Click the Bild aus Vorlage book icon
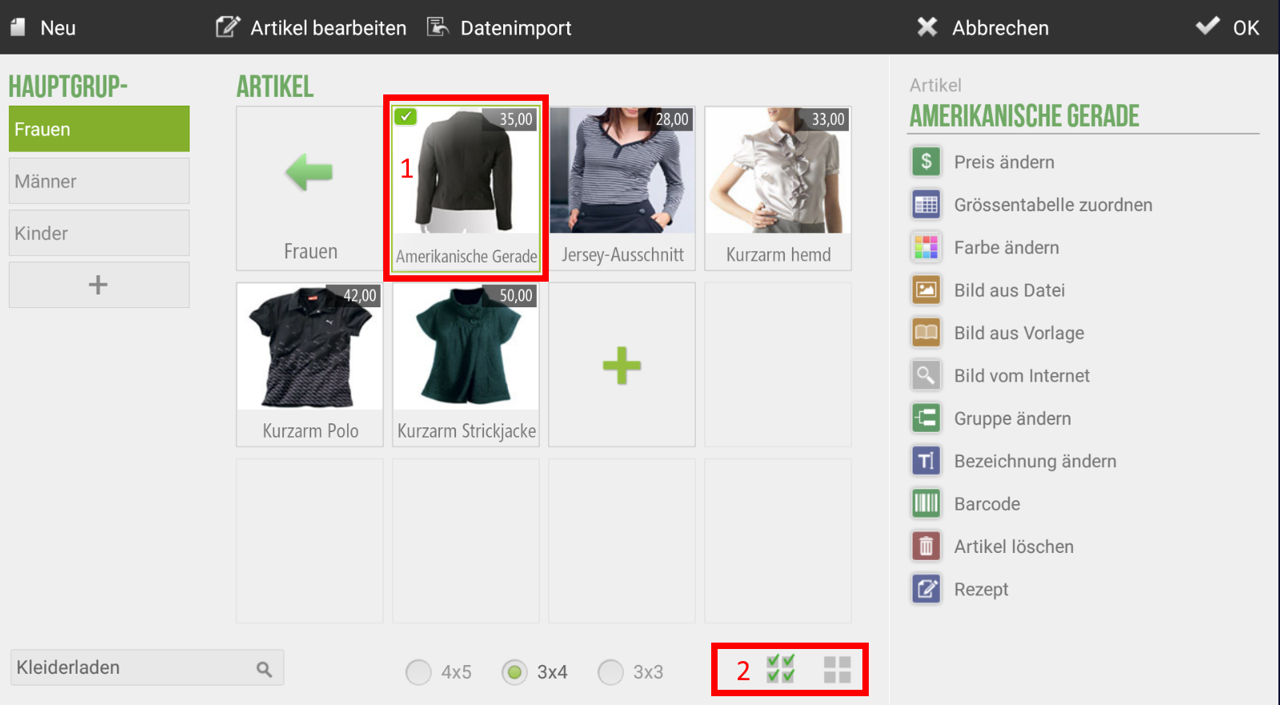The height and width of the screenshot is (705, 1280). [926, 332]
